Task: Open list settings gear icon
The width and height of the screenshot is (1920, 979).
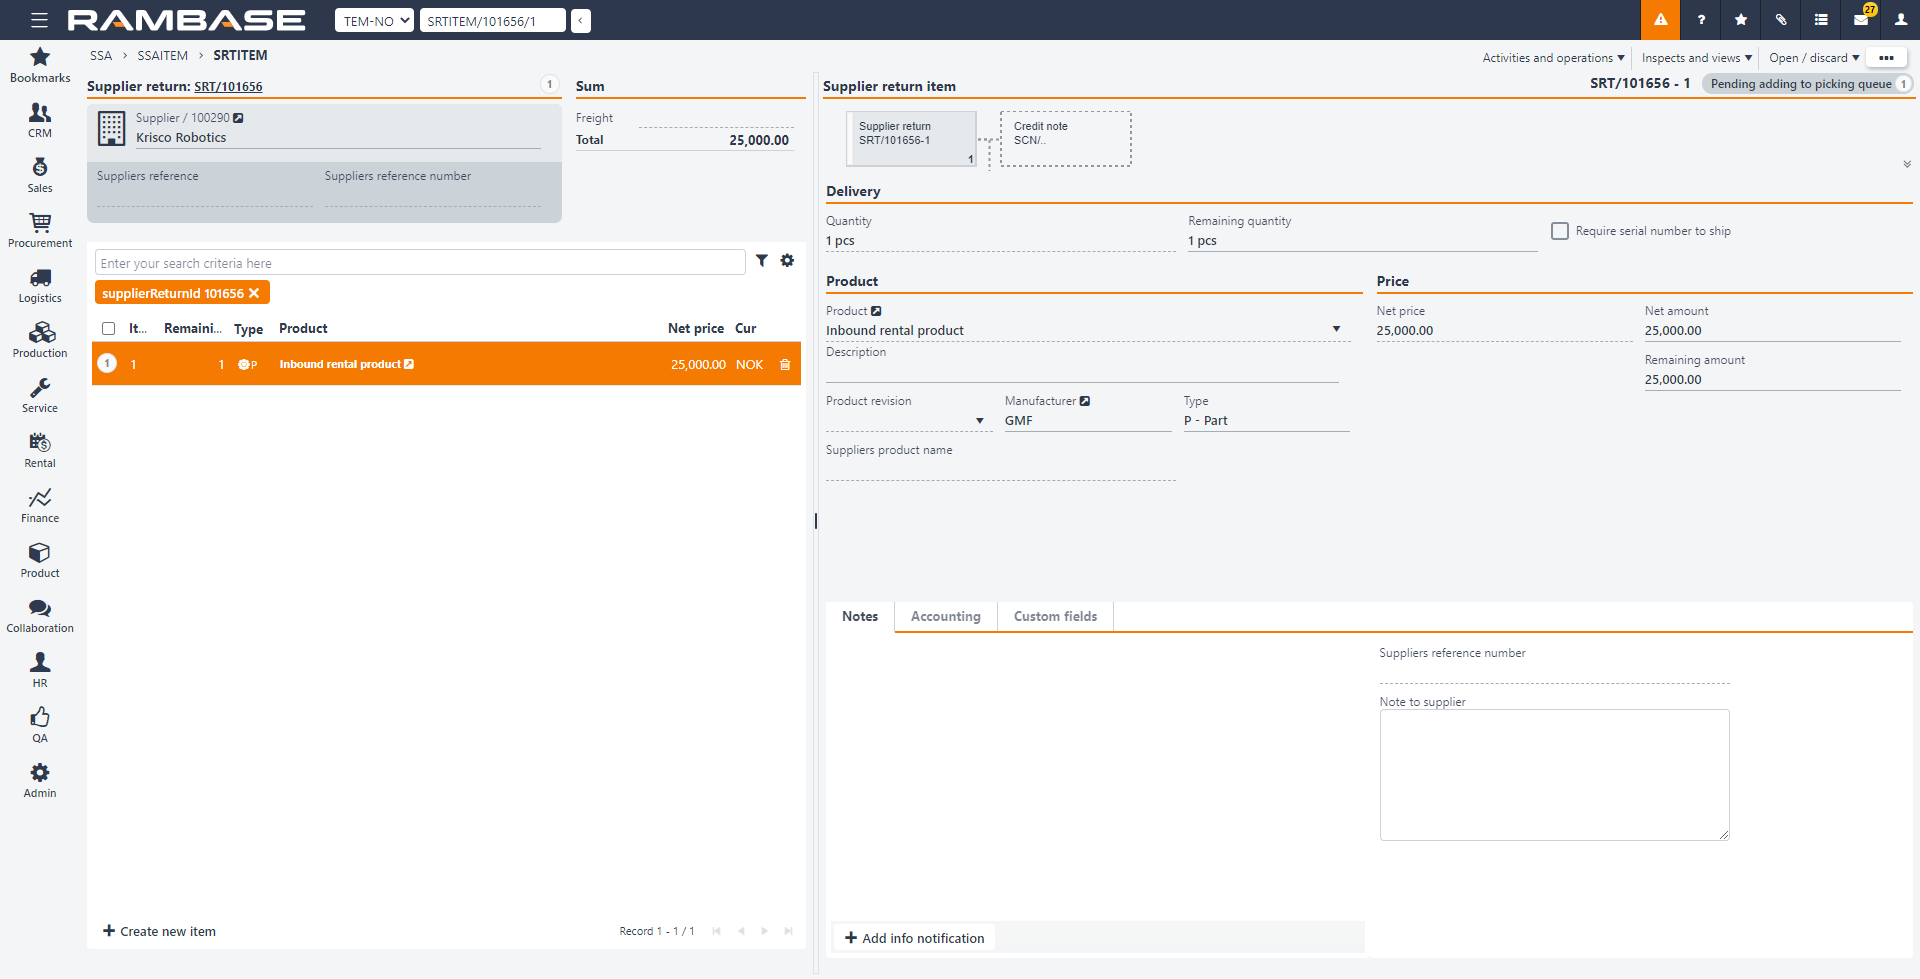Action: point(788,261)
